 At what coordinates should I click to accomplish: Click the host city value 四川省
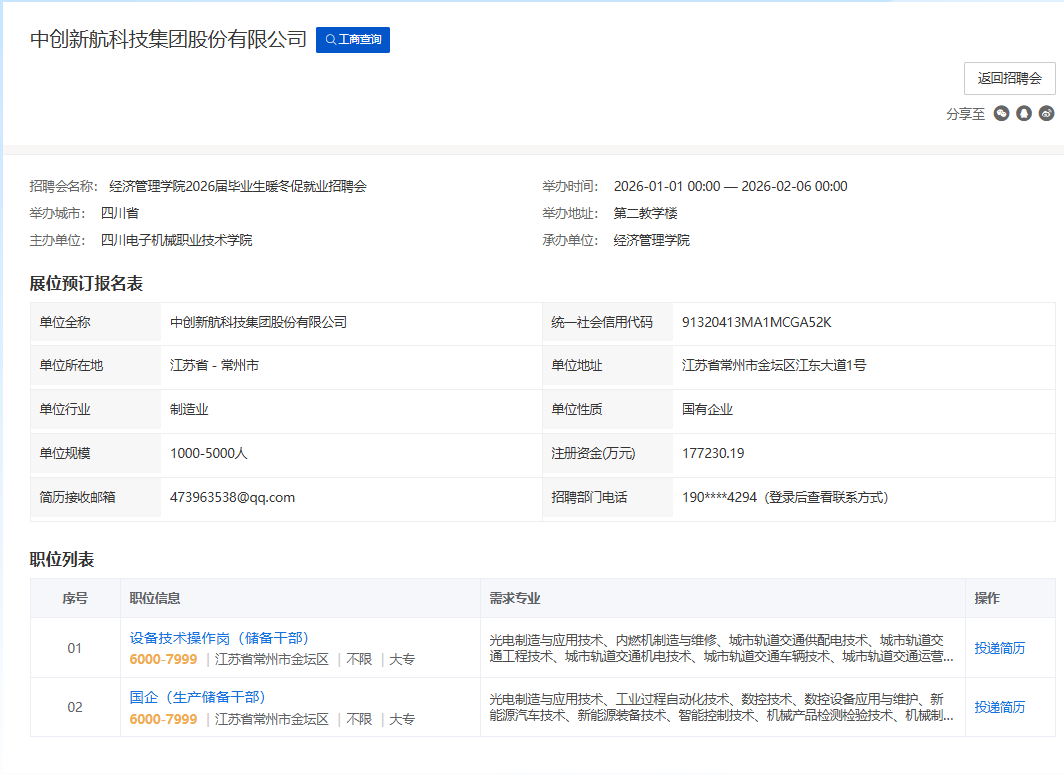119,213
